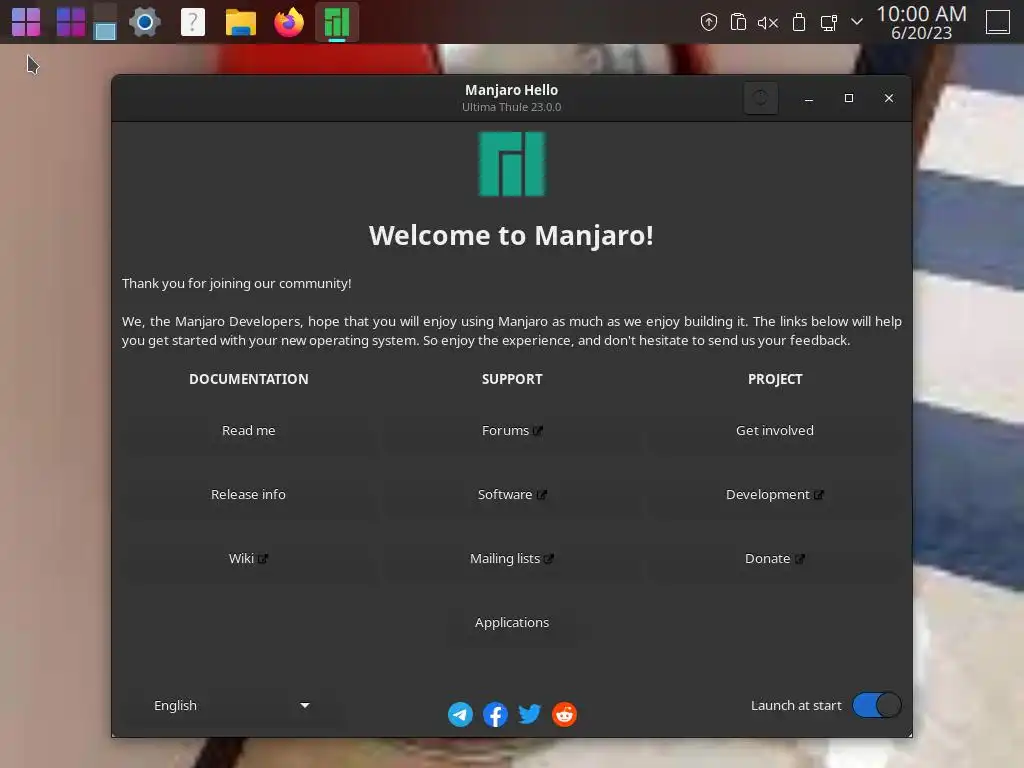
Task: Click the show desktop button in the panel
Action: point(998,22)
